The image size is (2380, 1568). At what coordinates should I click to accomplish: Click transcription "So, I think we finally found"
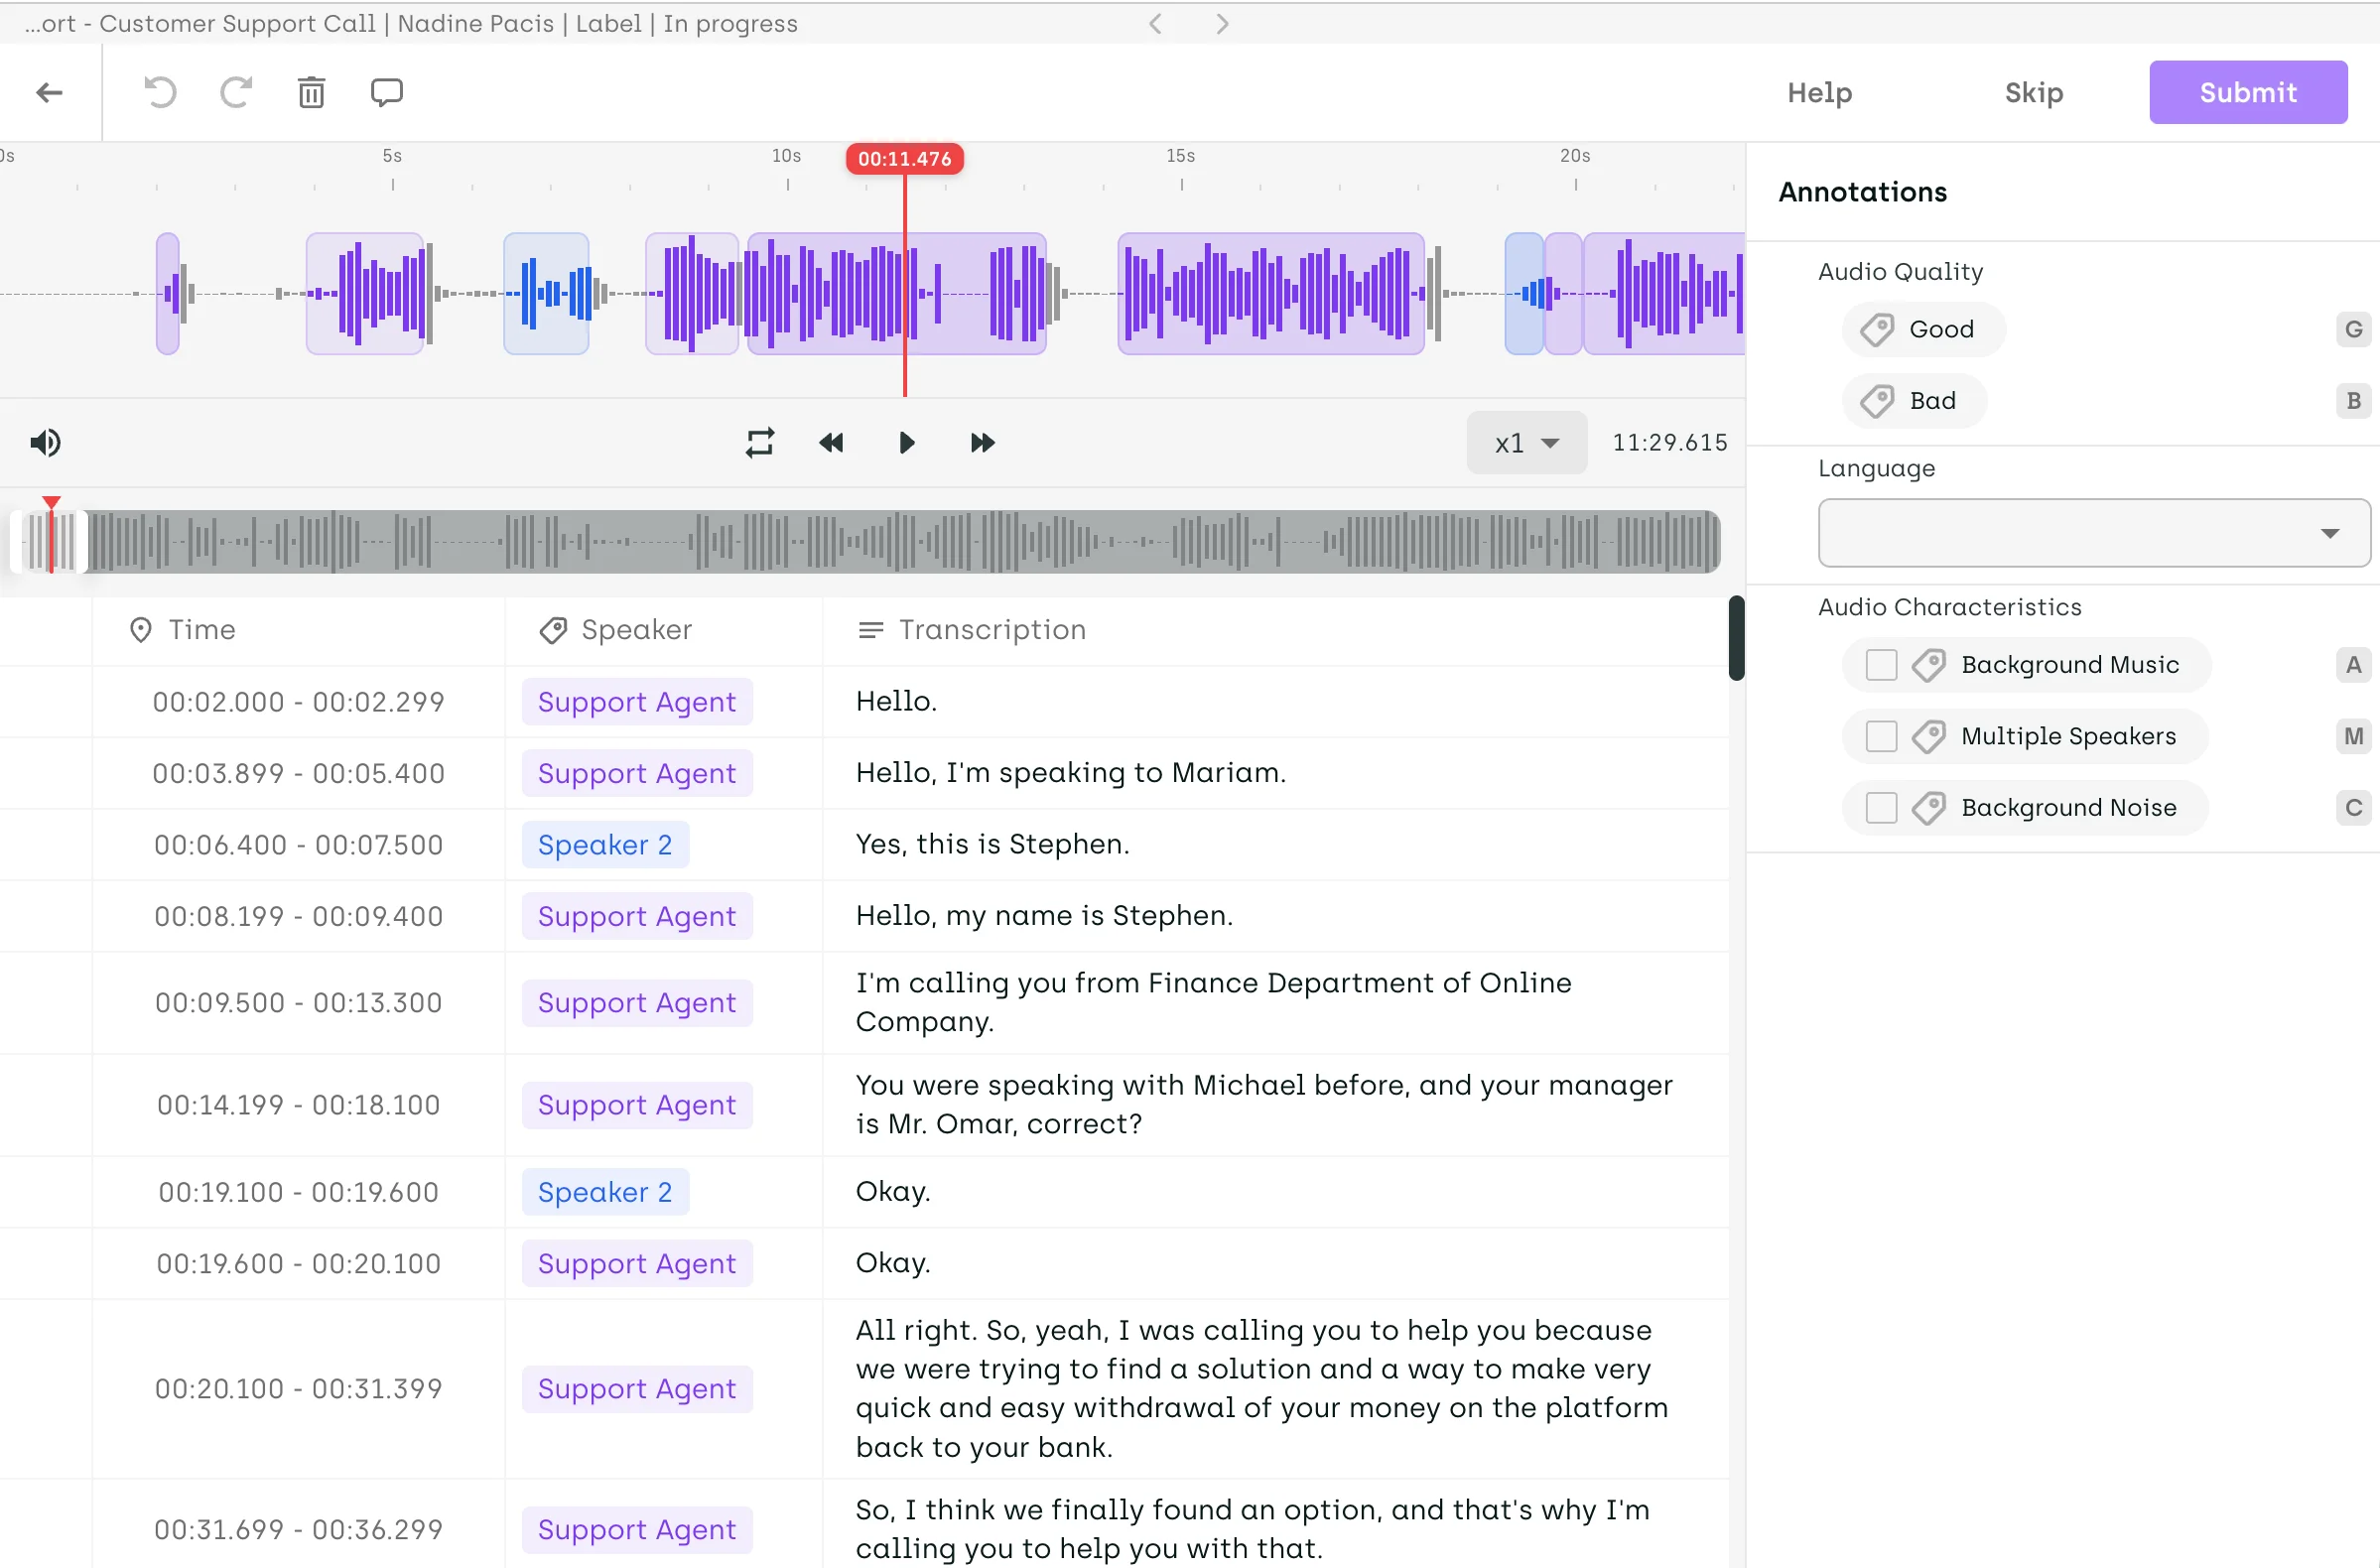pos(1252,1528)
